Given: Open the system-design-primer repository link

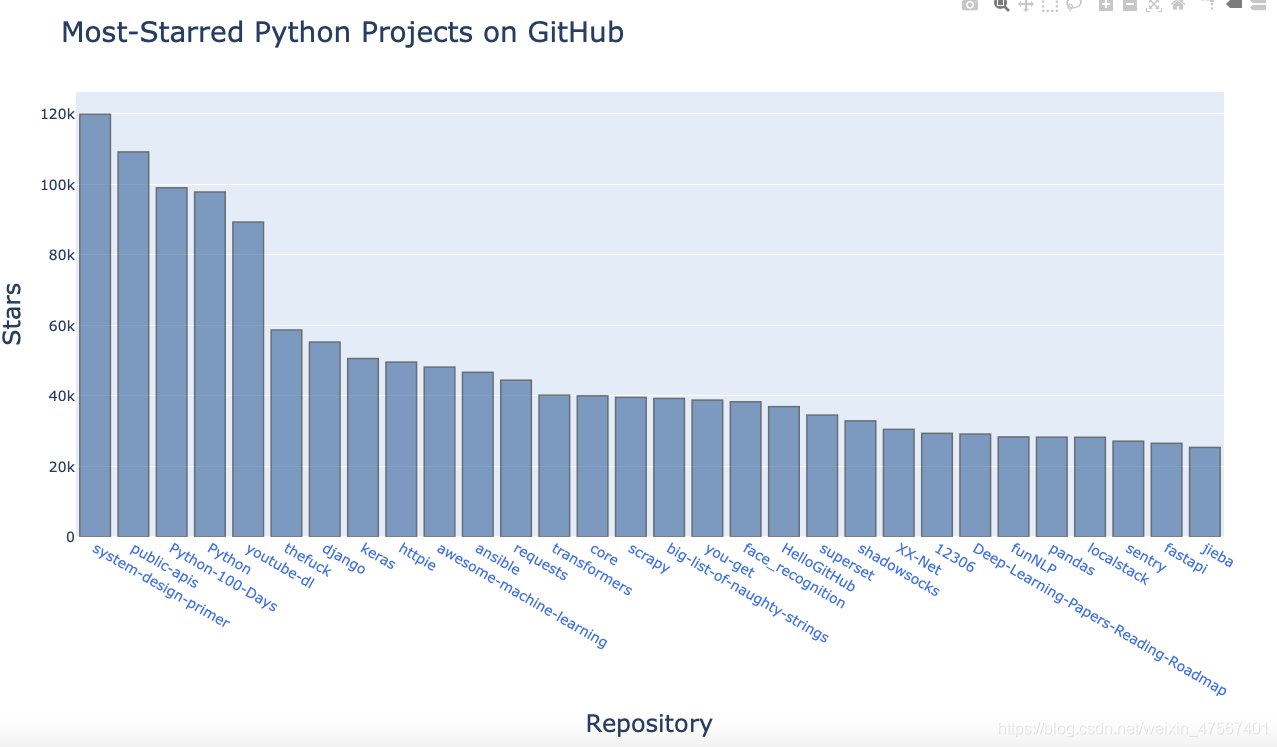Looking at the screenshot, I should 161,585.
